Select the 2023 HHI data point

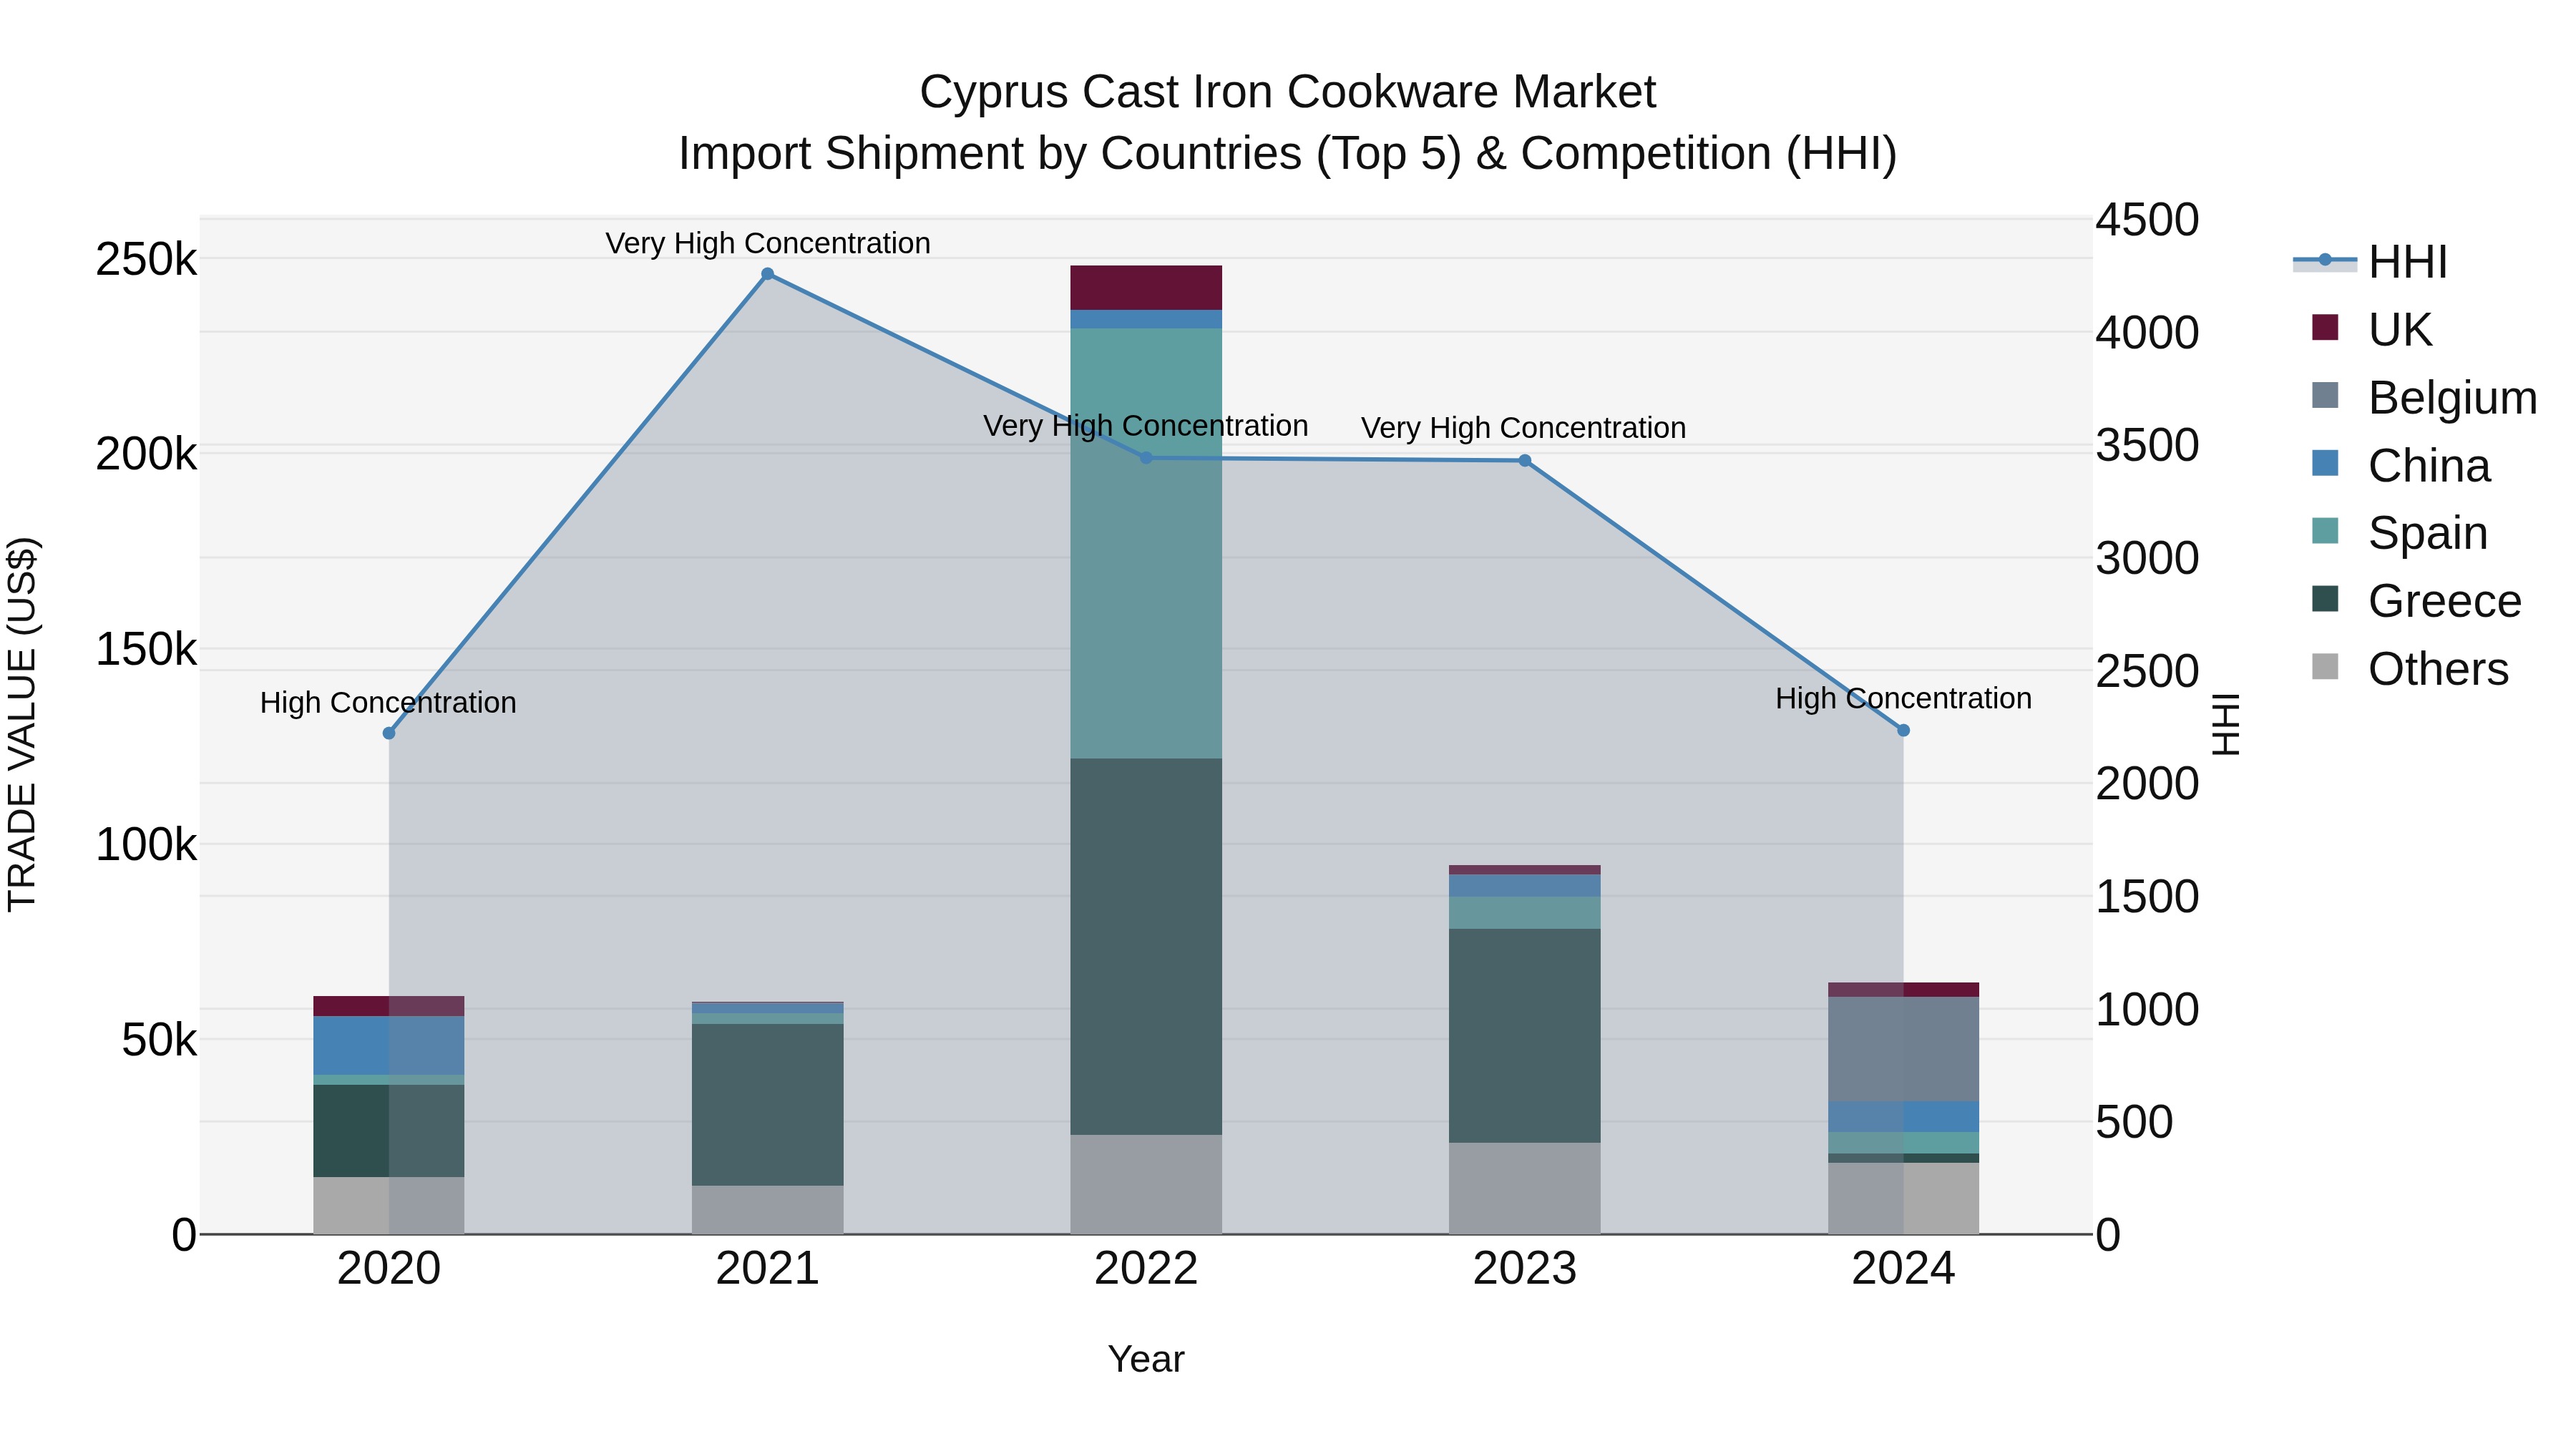[x=1525, y=461]
